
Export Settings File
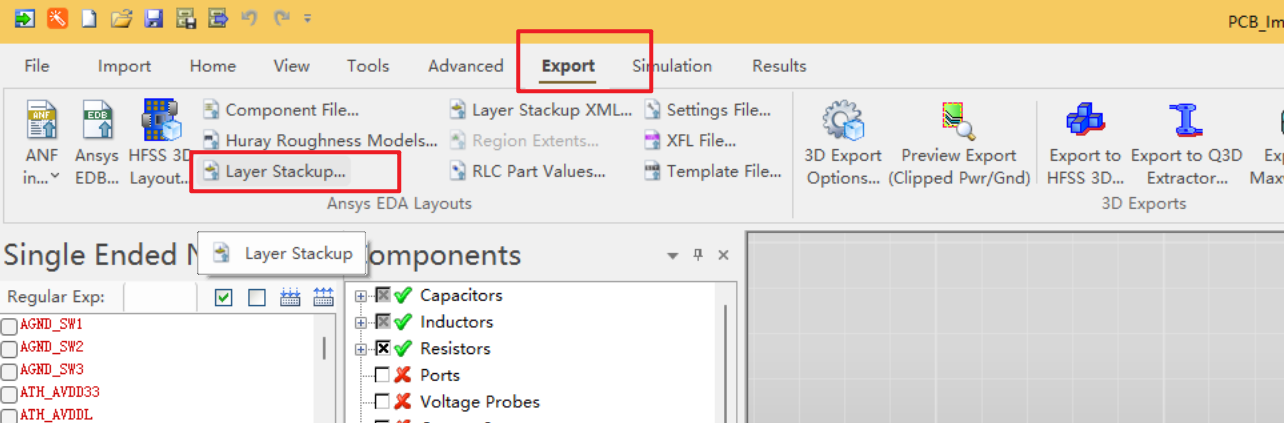point(707,110)
